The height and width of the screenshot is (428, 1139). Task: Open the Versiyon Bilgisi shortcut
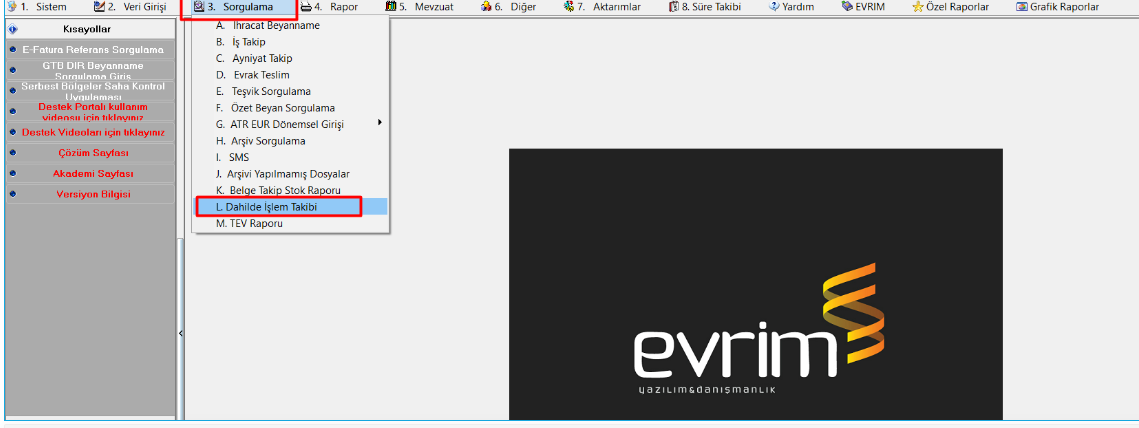[92, 195]
